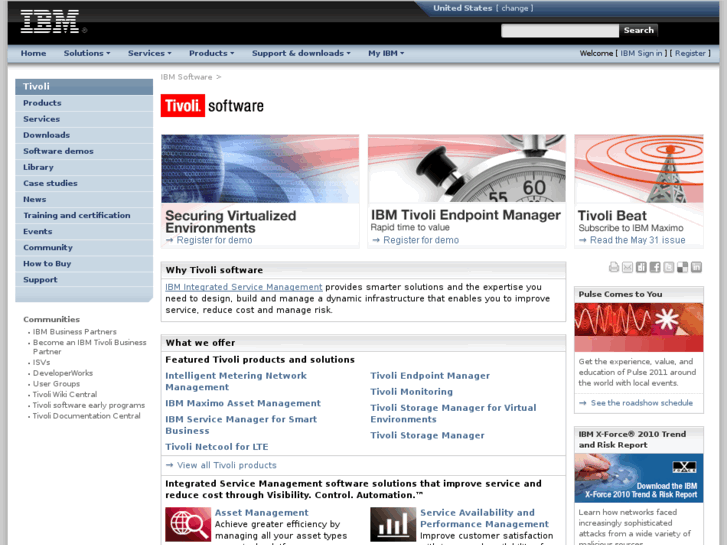Open Library in left sidebar
This screenshot has height=545, width=727.
84,167
